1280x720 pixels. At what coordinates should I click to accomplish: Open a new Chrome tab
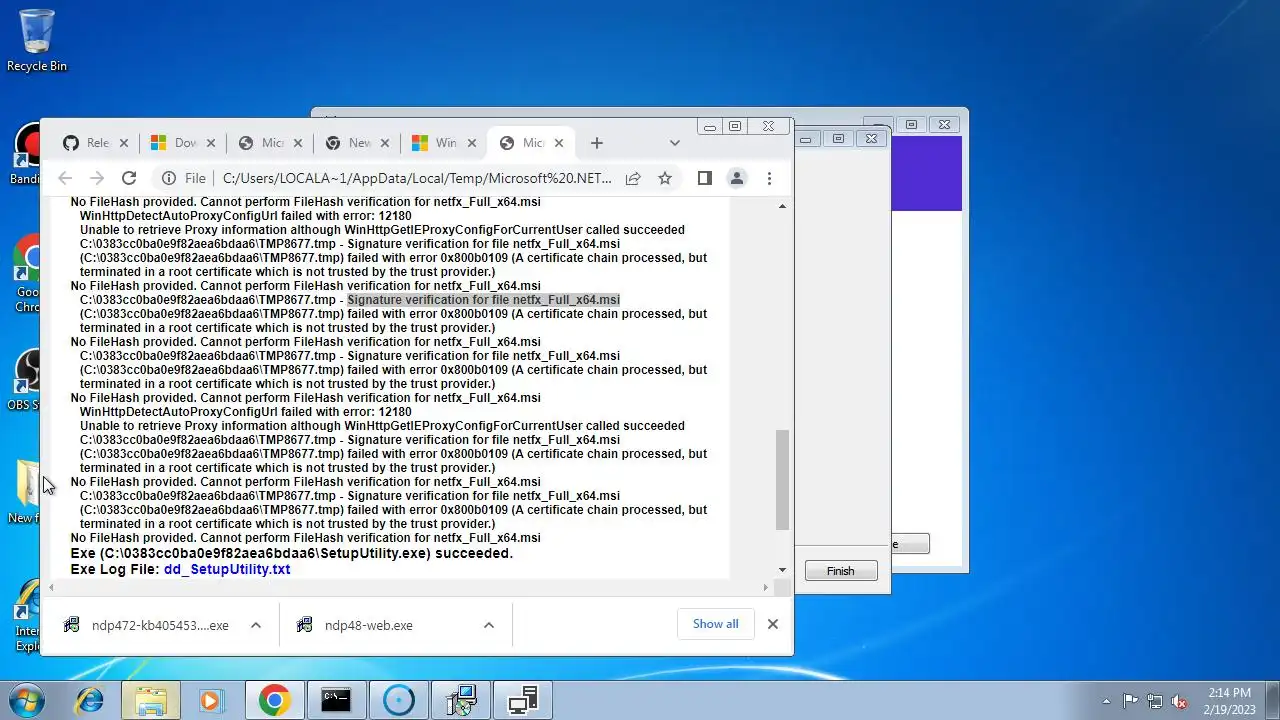click(597, 143)
